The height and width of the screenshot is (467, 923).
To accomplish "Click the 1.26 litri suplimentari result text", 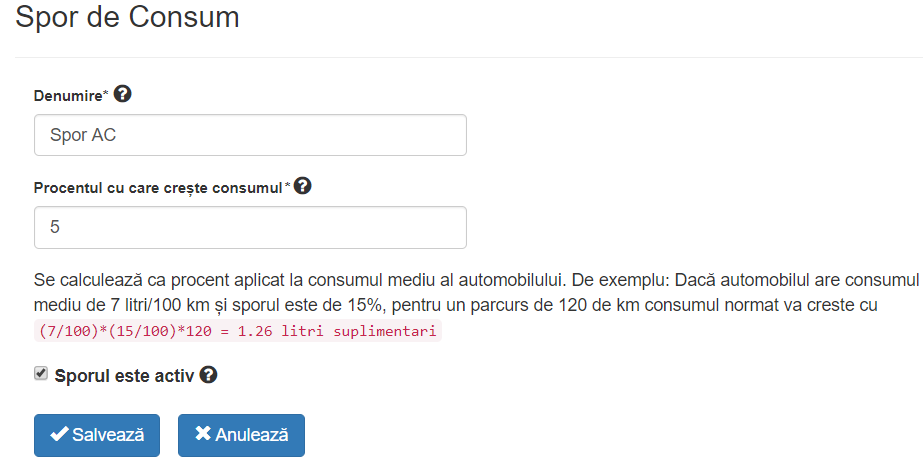I will pyautogui.click(x=337, y=331).
